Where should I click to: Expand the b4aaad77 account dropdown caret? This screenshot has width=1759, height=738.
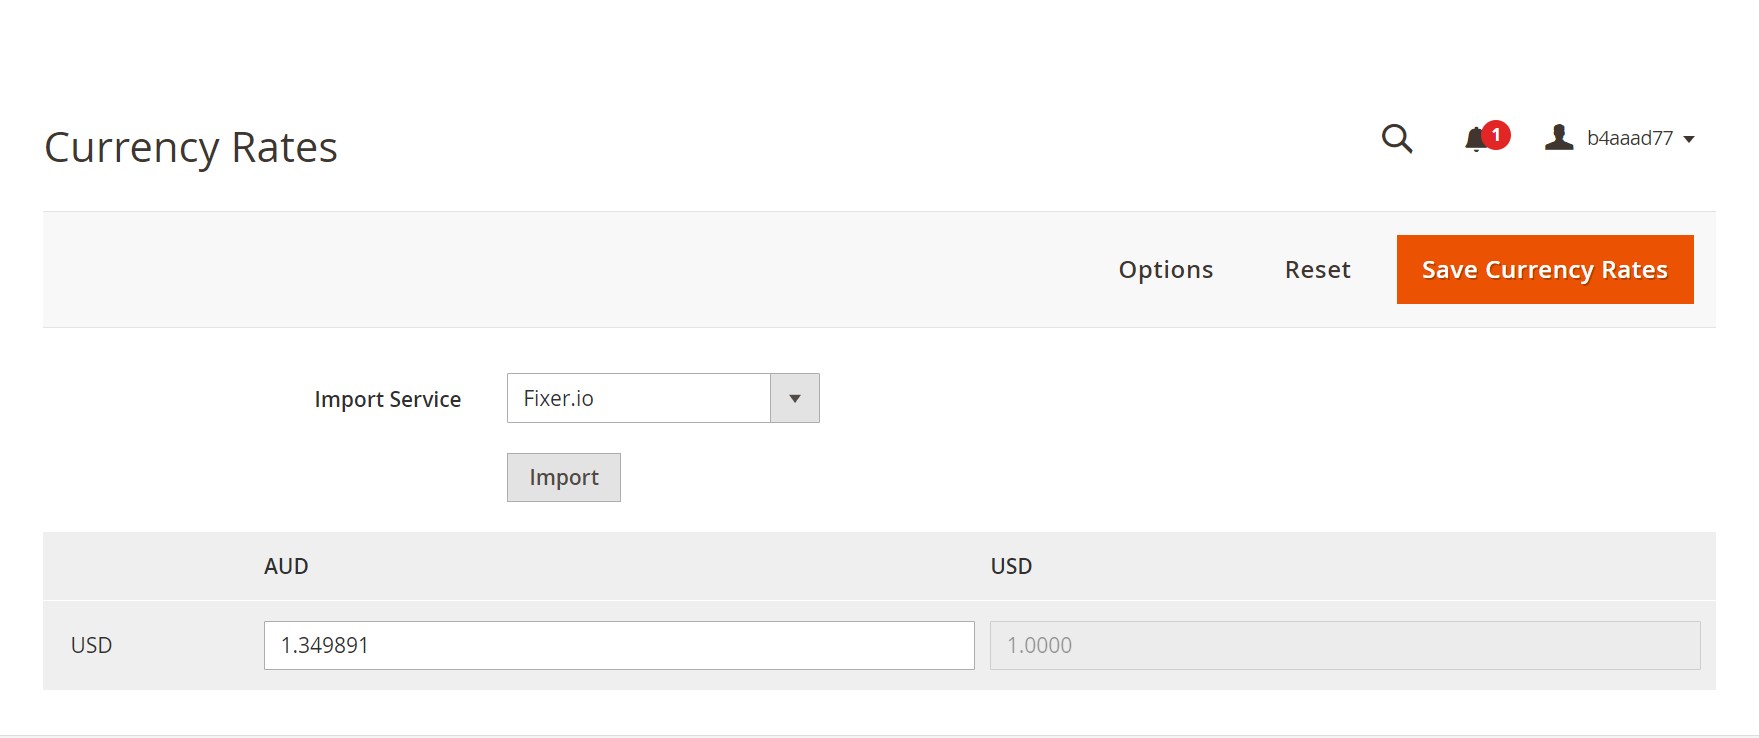(x=1690, y=139)
